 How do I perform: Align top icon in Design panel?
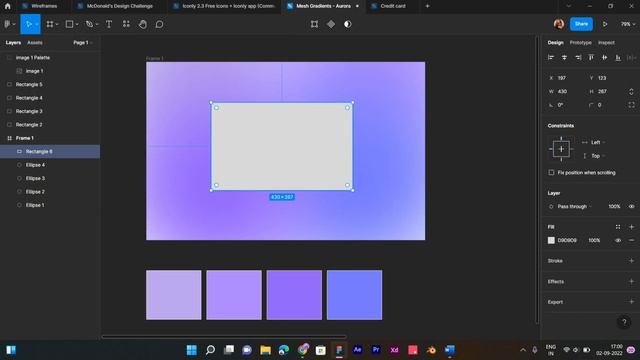coord(591,58)
